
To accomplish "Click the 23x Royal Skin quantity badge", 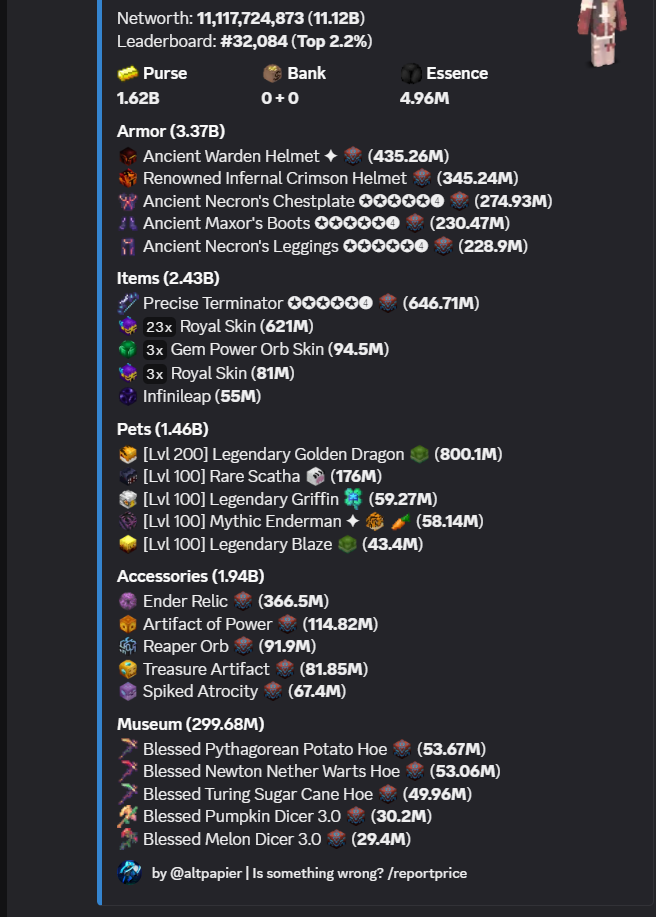I will (x=158, y=326).
